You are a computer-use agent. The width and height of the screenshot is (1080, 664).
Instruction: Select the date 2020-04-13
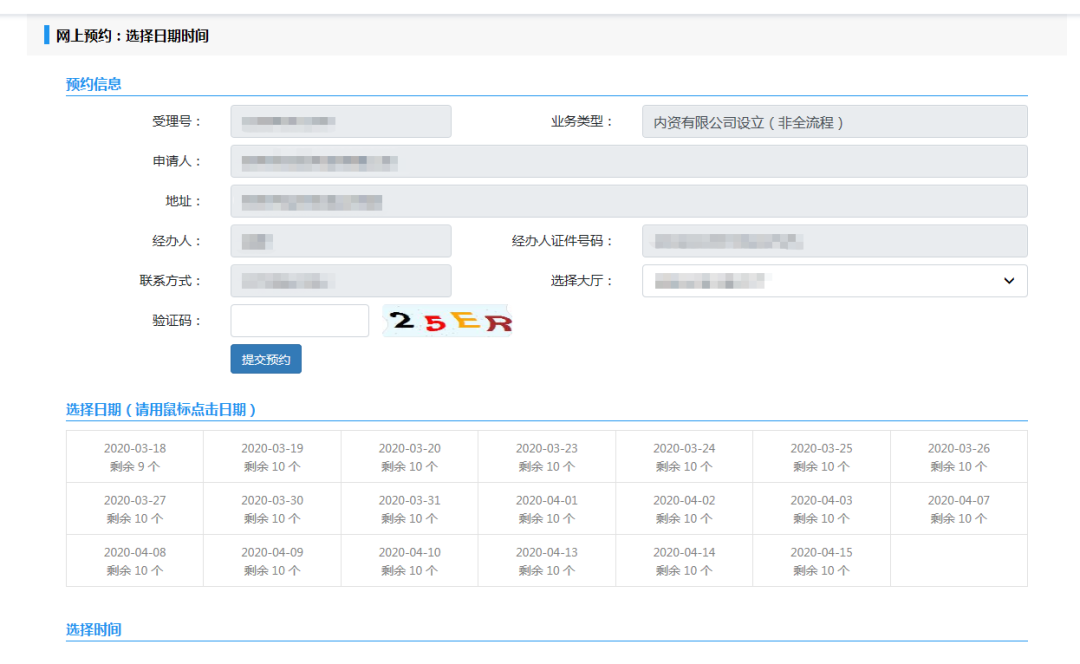[x=547, y=561]
